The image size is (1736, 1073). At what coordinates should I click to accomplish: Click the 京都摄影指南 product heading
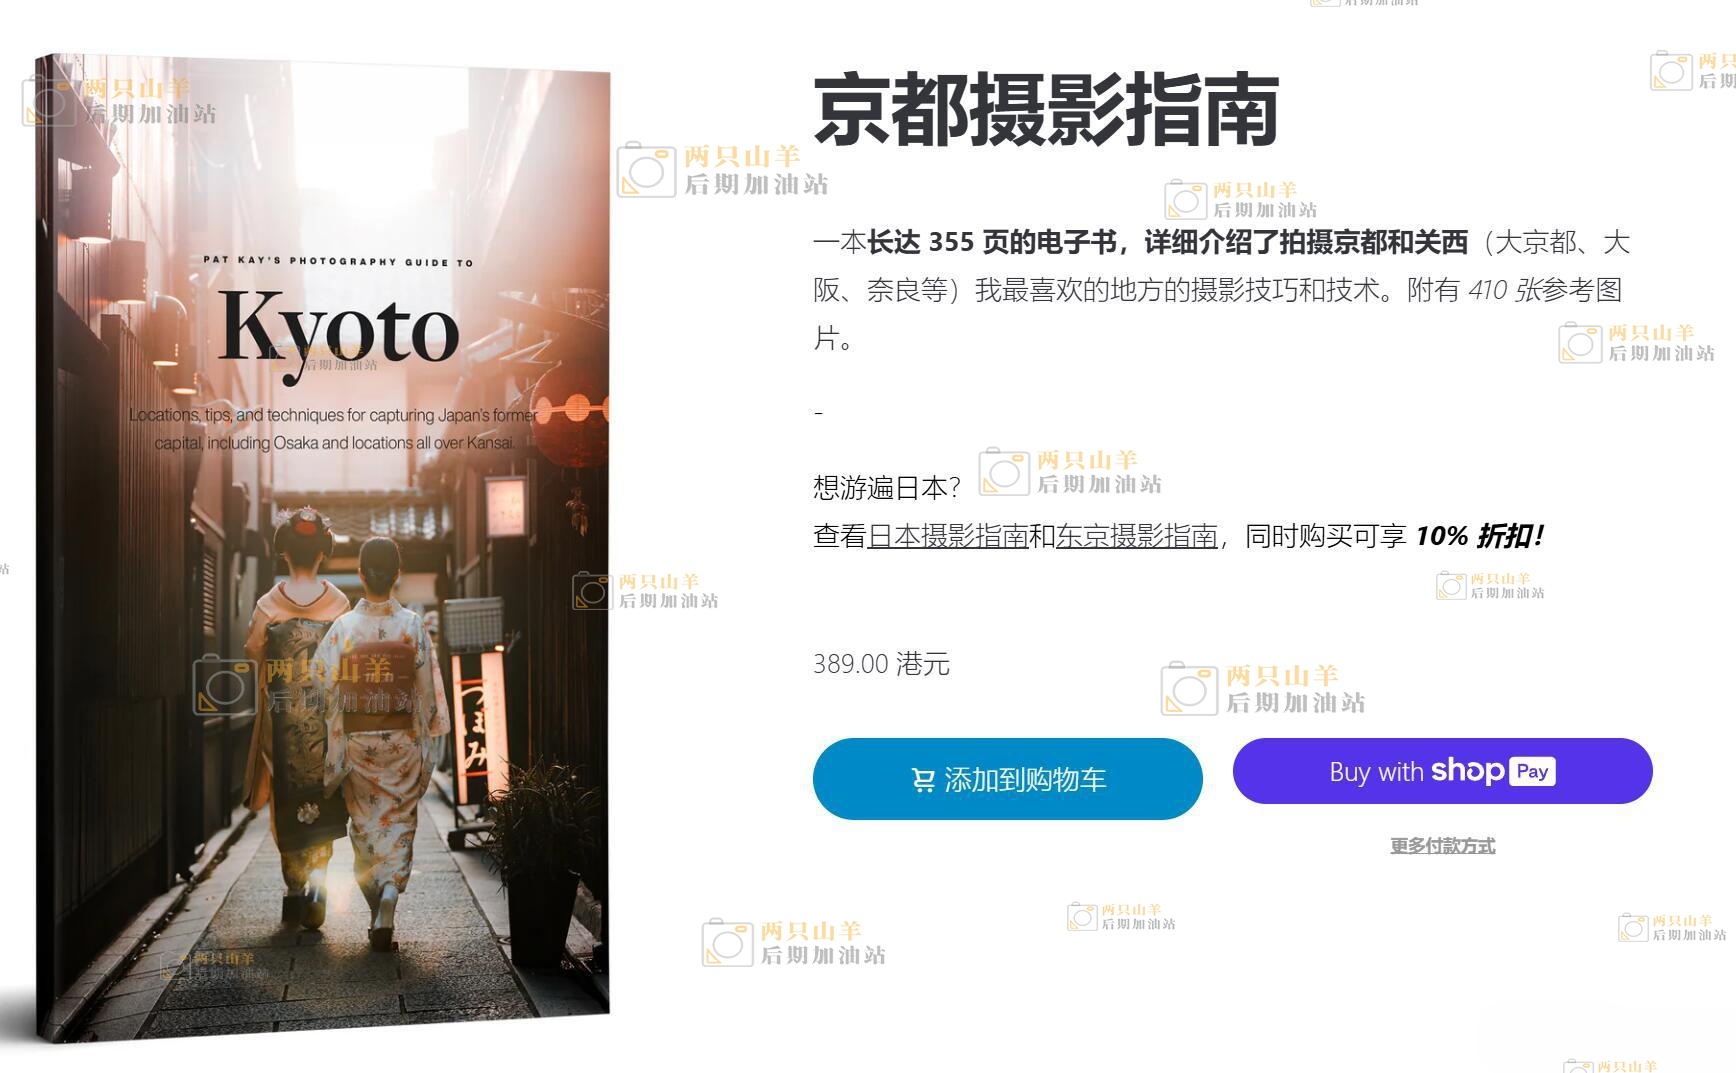point(1046,109)
